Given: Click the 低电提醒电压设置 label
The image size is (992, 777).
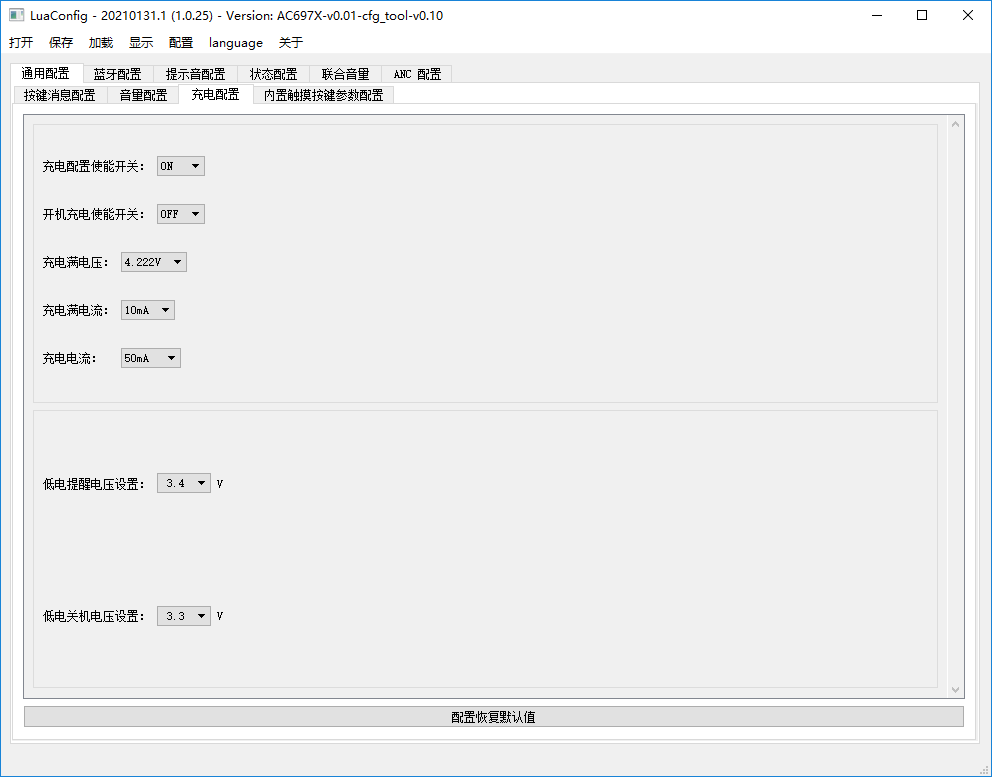Looking at the screenshot, I should [x=94, y=484].
